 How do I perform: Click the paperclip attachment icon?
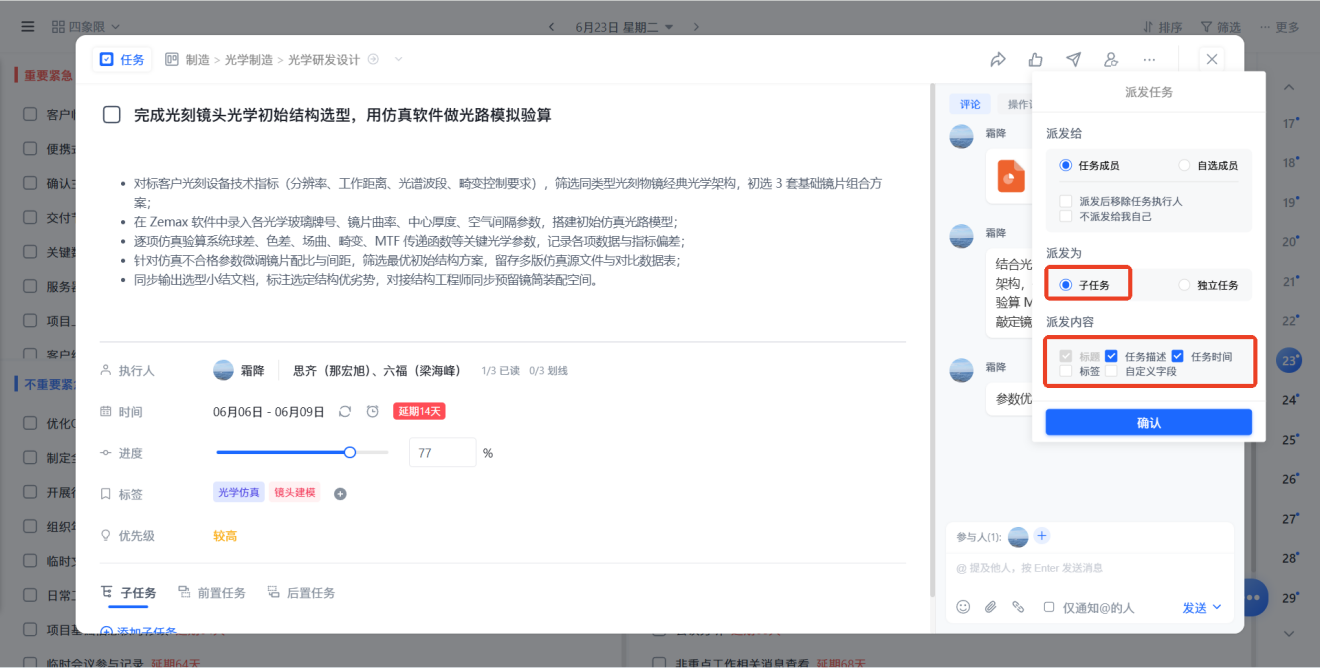tap(991, 607)
